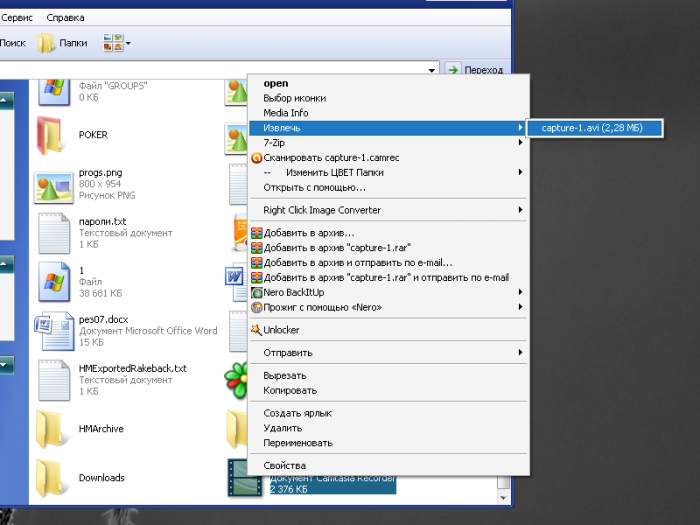The image size is (700, 525).
Task: Collapse the top left task pane section
Action: point(5,101)
